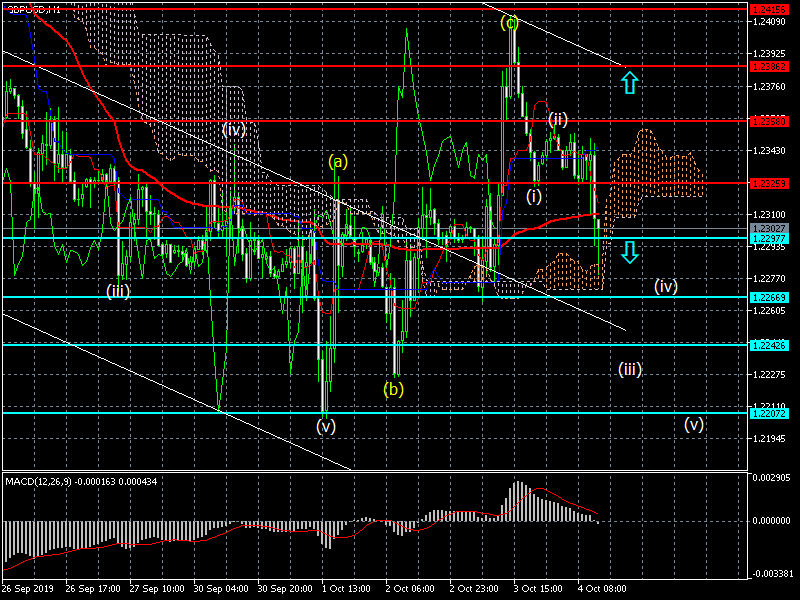Select the red 1.23580 price level tag
The width and height of the screenshot is (800, 600).
point(768,120)
